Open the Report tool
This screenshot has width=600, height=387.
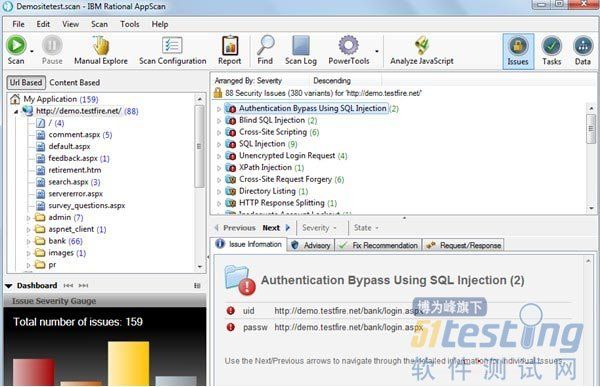point(230,50)
